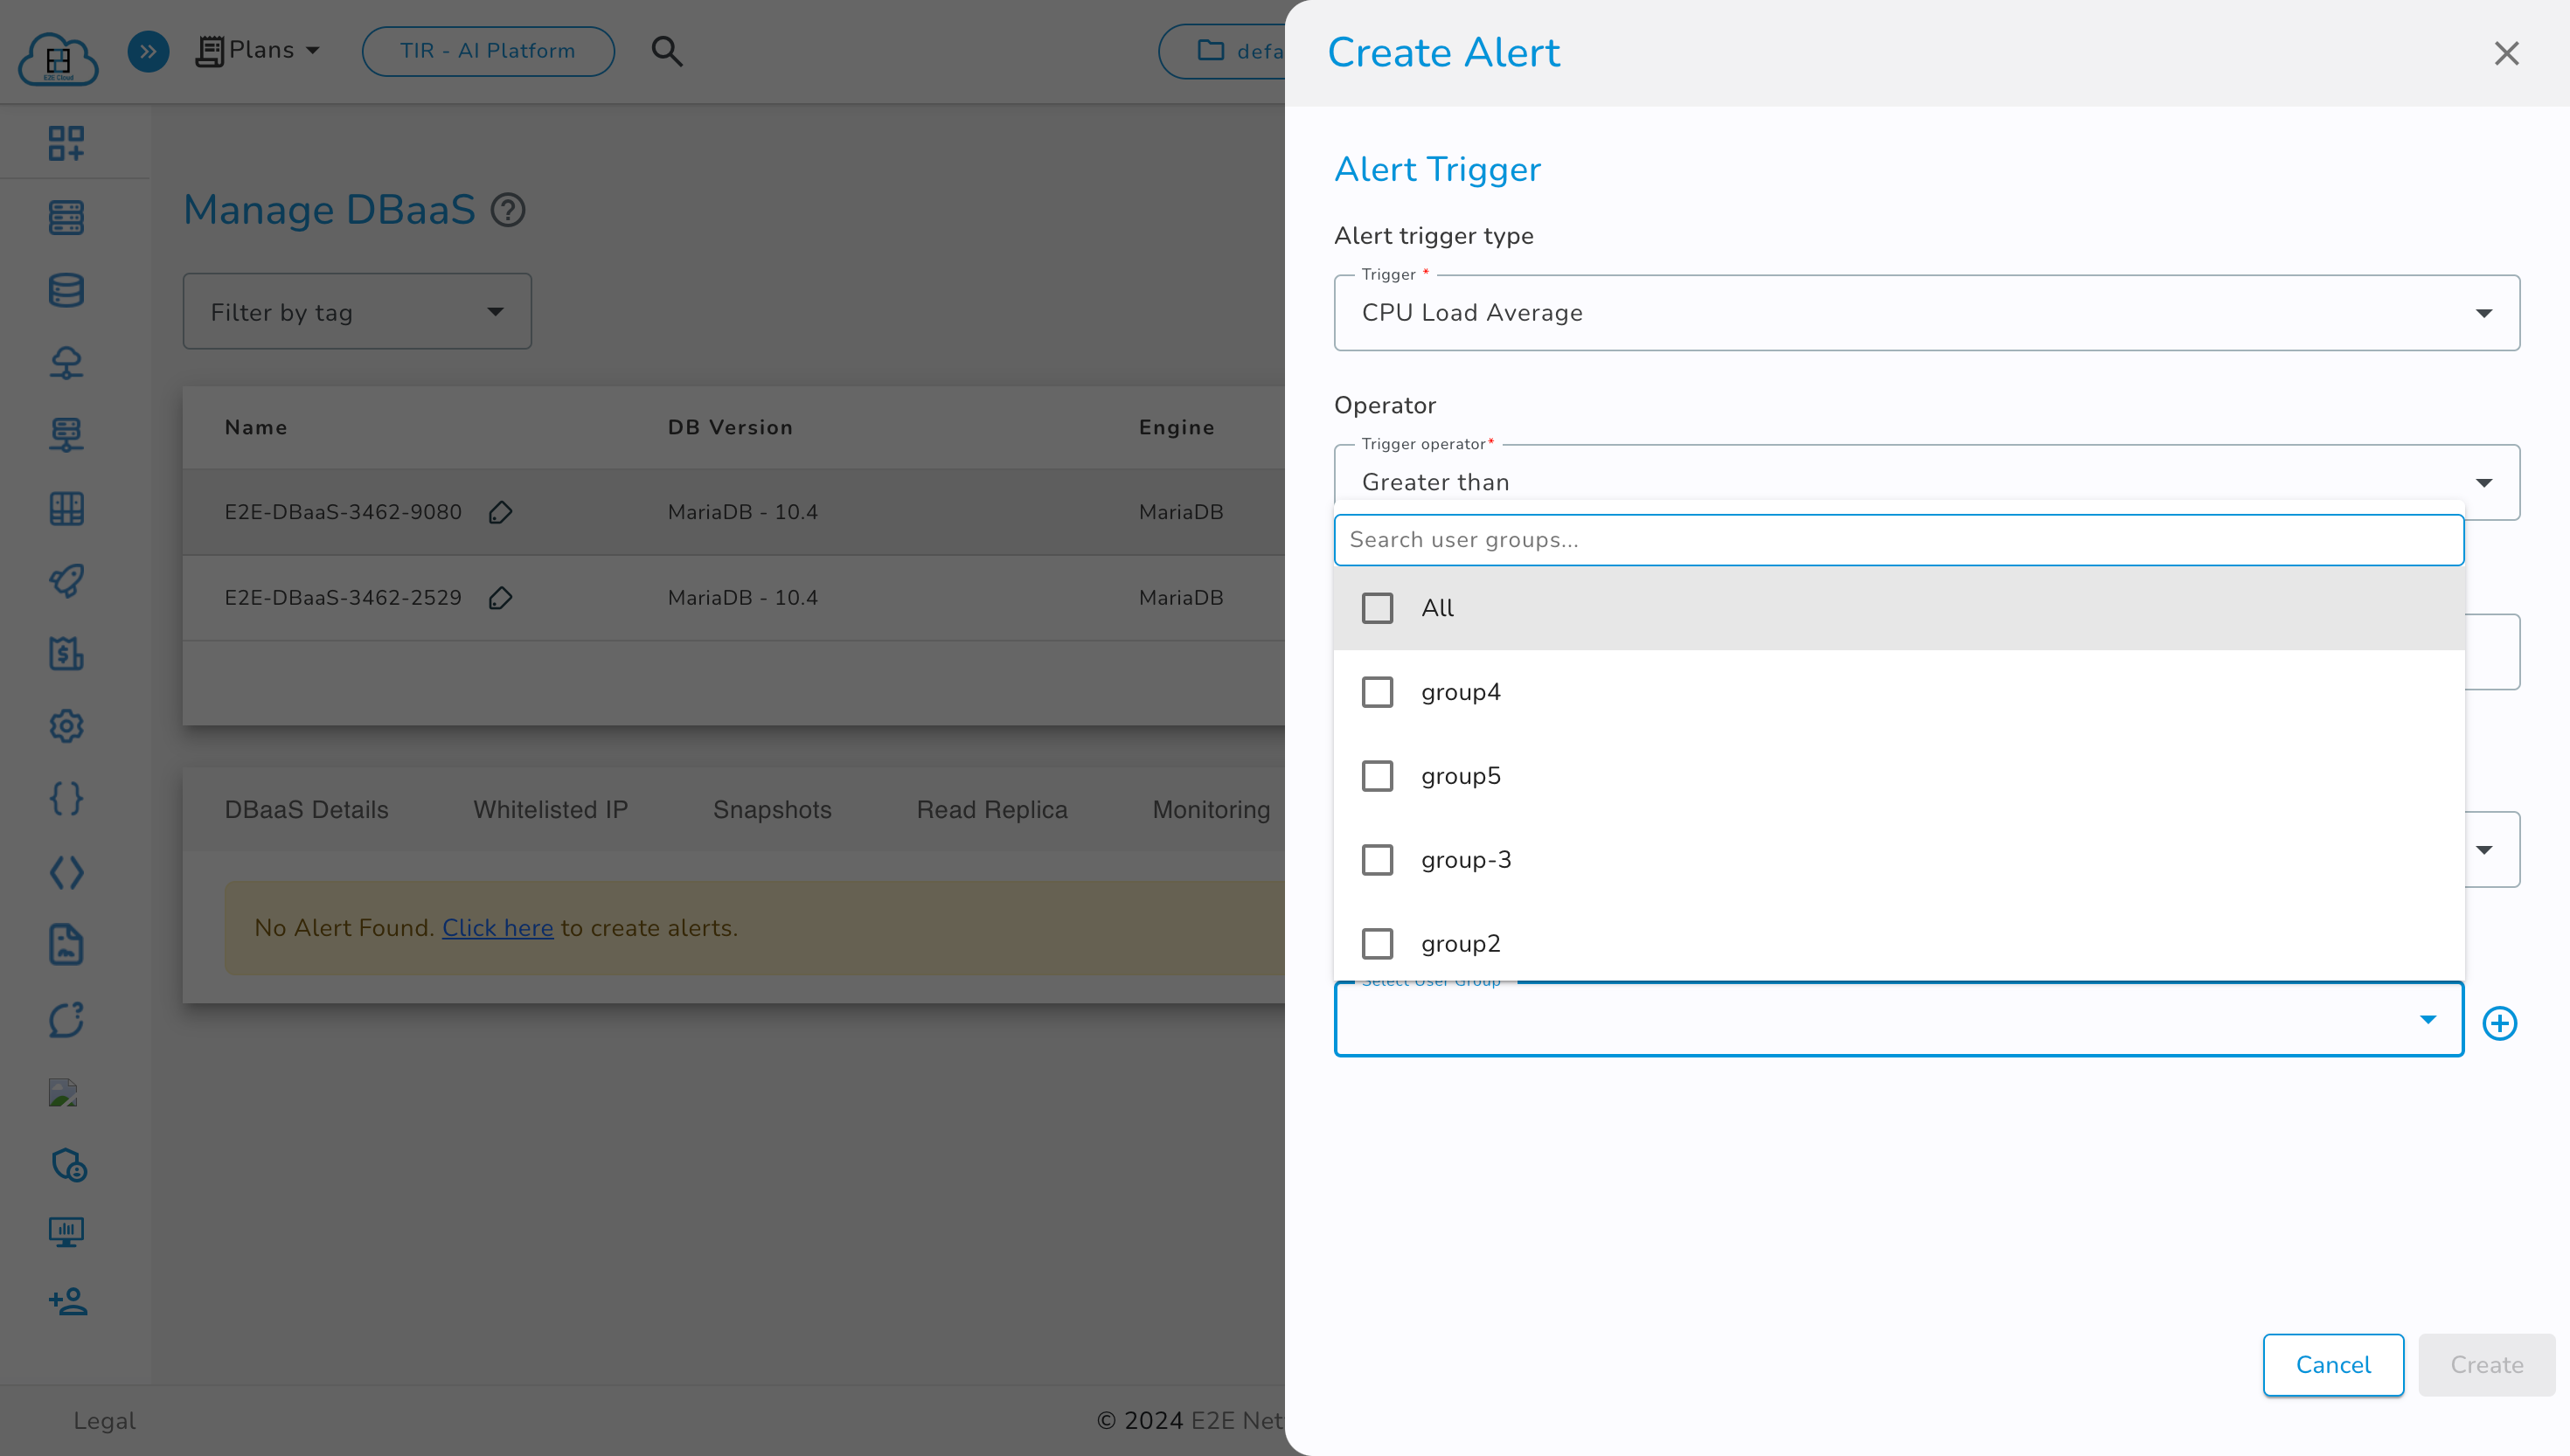Click Cancel to dismiss the alert dialog
The width and height of the screenshot is (2570, 1456).
coord(2331,1364)
